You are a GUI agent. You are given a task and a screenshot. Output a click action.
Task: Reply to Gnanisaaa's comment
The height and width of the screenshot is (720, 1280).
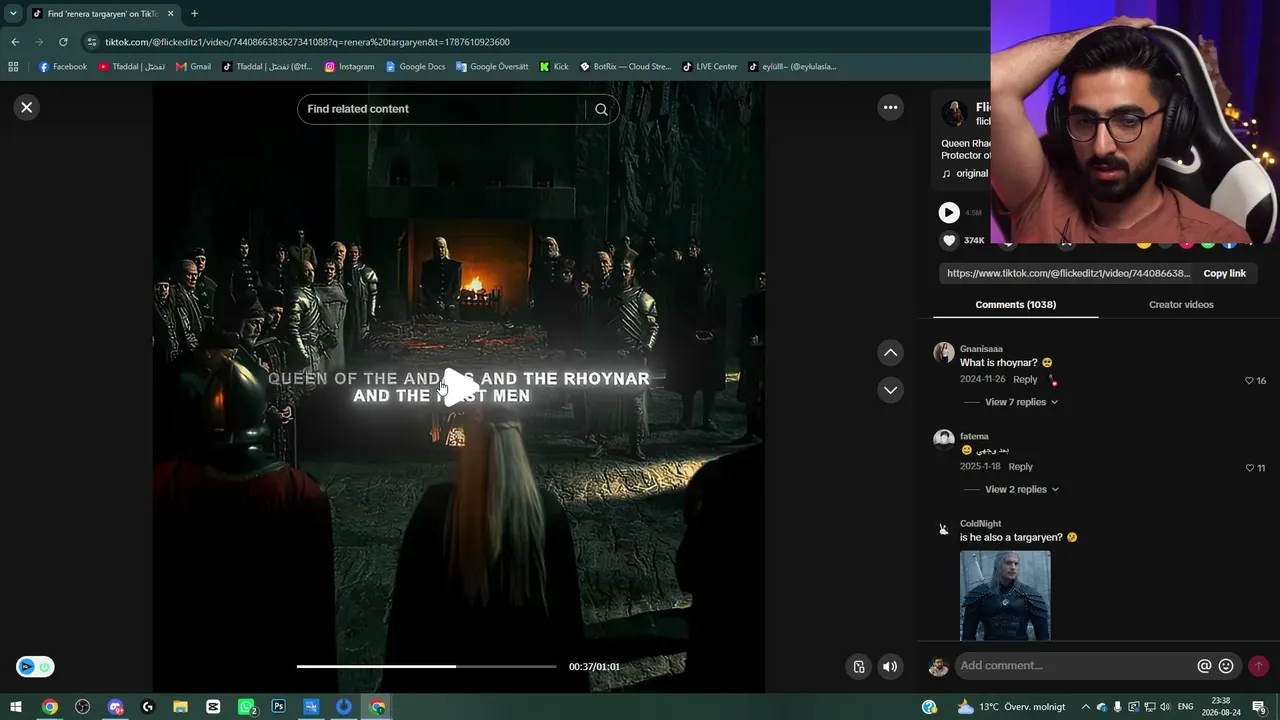pyautogui.click(x=1025, y=380)
